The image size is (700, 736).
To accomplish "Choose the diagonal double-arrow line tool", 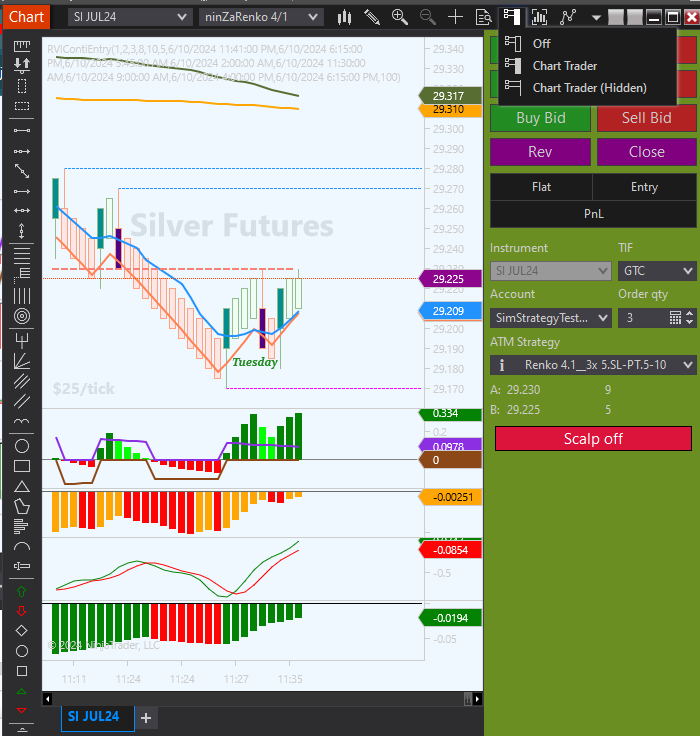I will tap(22, 171).
